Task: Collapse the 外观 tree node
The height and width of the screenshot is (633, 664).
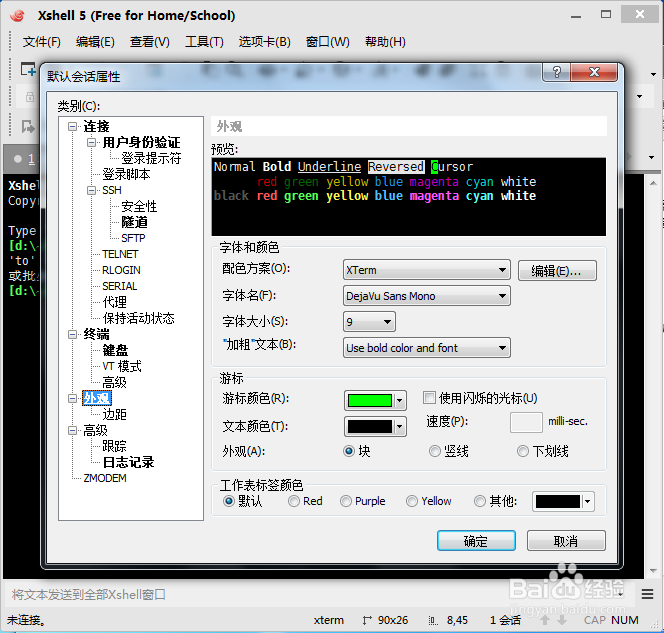Action: (x=73, y=398)
